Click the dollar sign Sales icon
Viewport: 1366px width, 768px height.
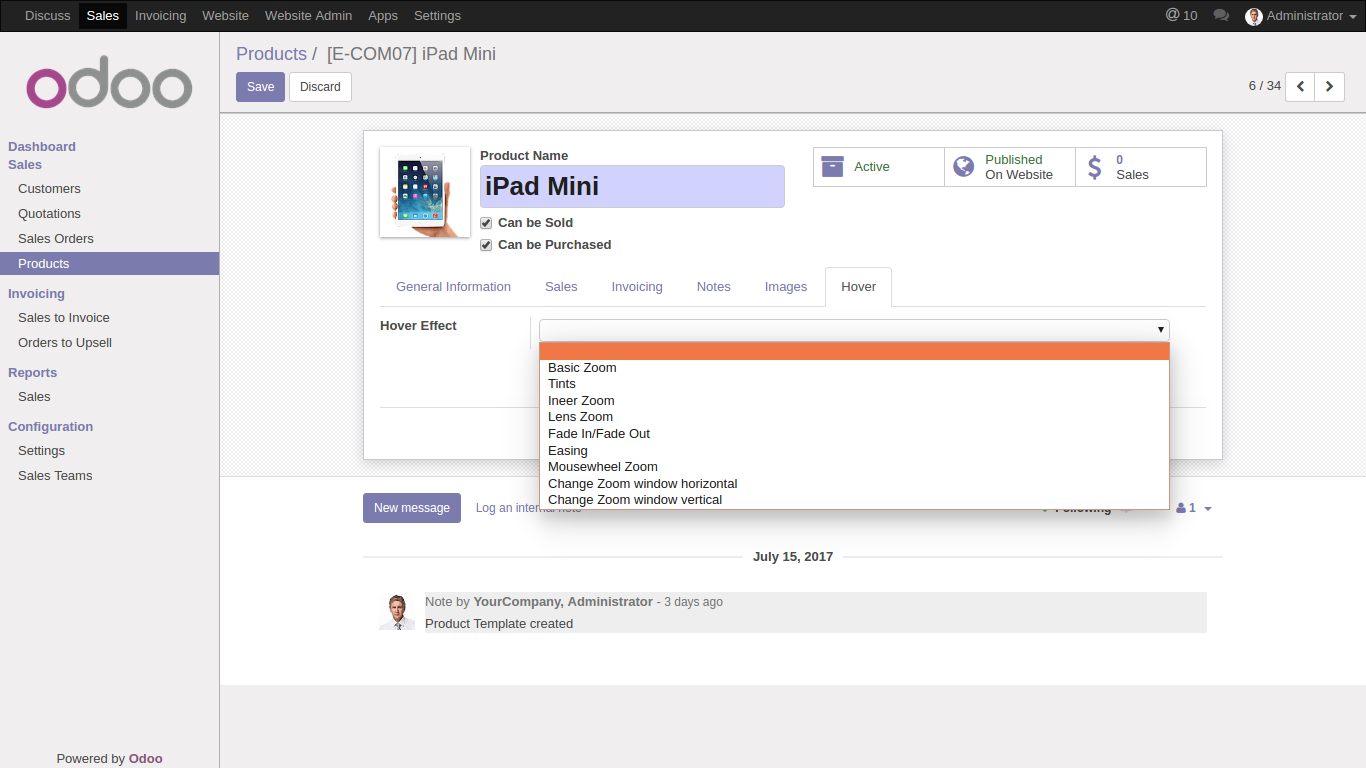click(x=1095, y=167)
